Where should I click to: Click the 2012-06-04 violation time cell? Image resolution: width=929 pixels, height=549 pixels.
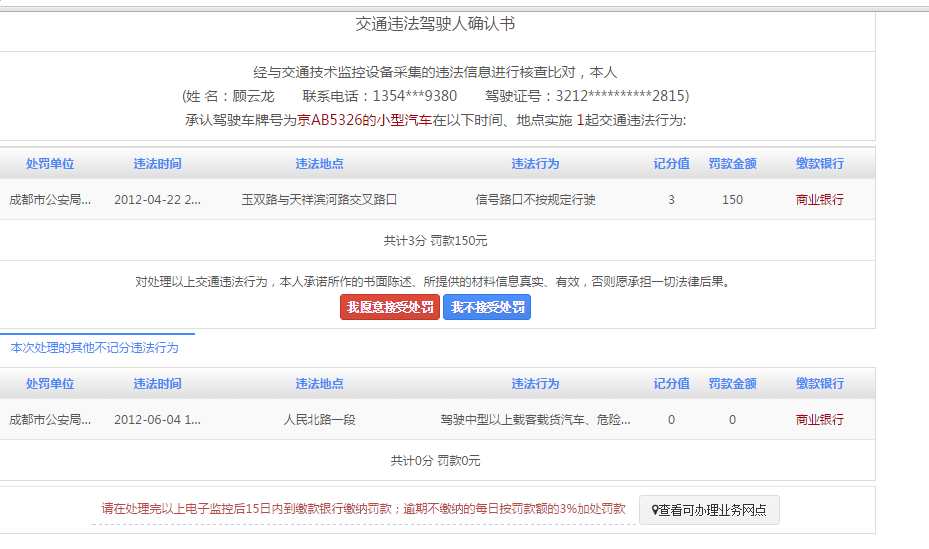click(x=157, y=420)
